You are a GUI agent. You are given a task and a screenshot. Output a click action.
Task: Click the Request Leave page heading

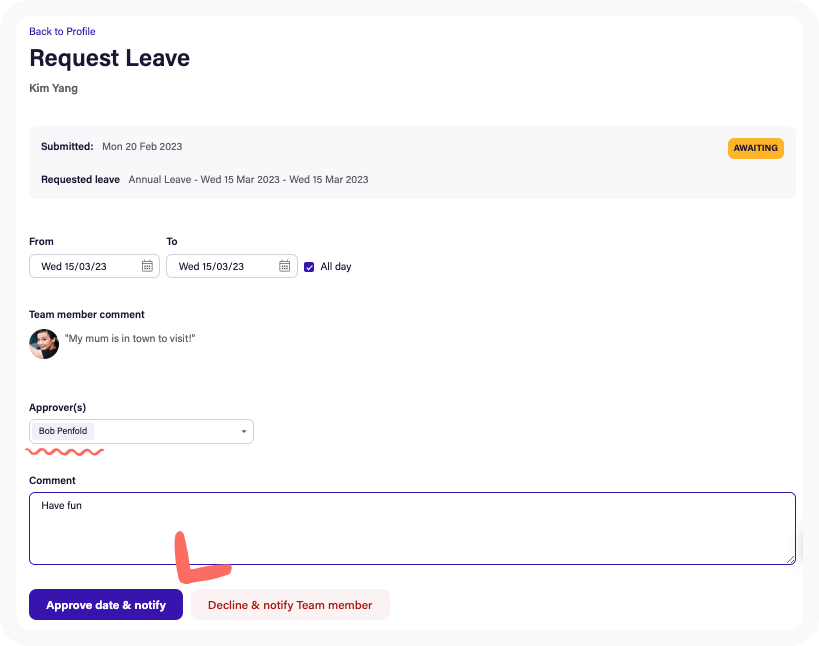(x=109, y=58)
